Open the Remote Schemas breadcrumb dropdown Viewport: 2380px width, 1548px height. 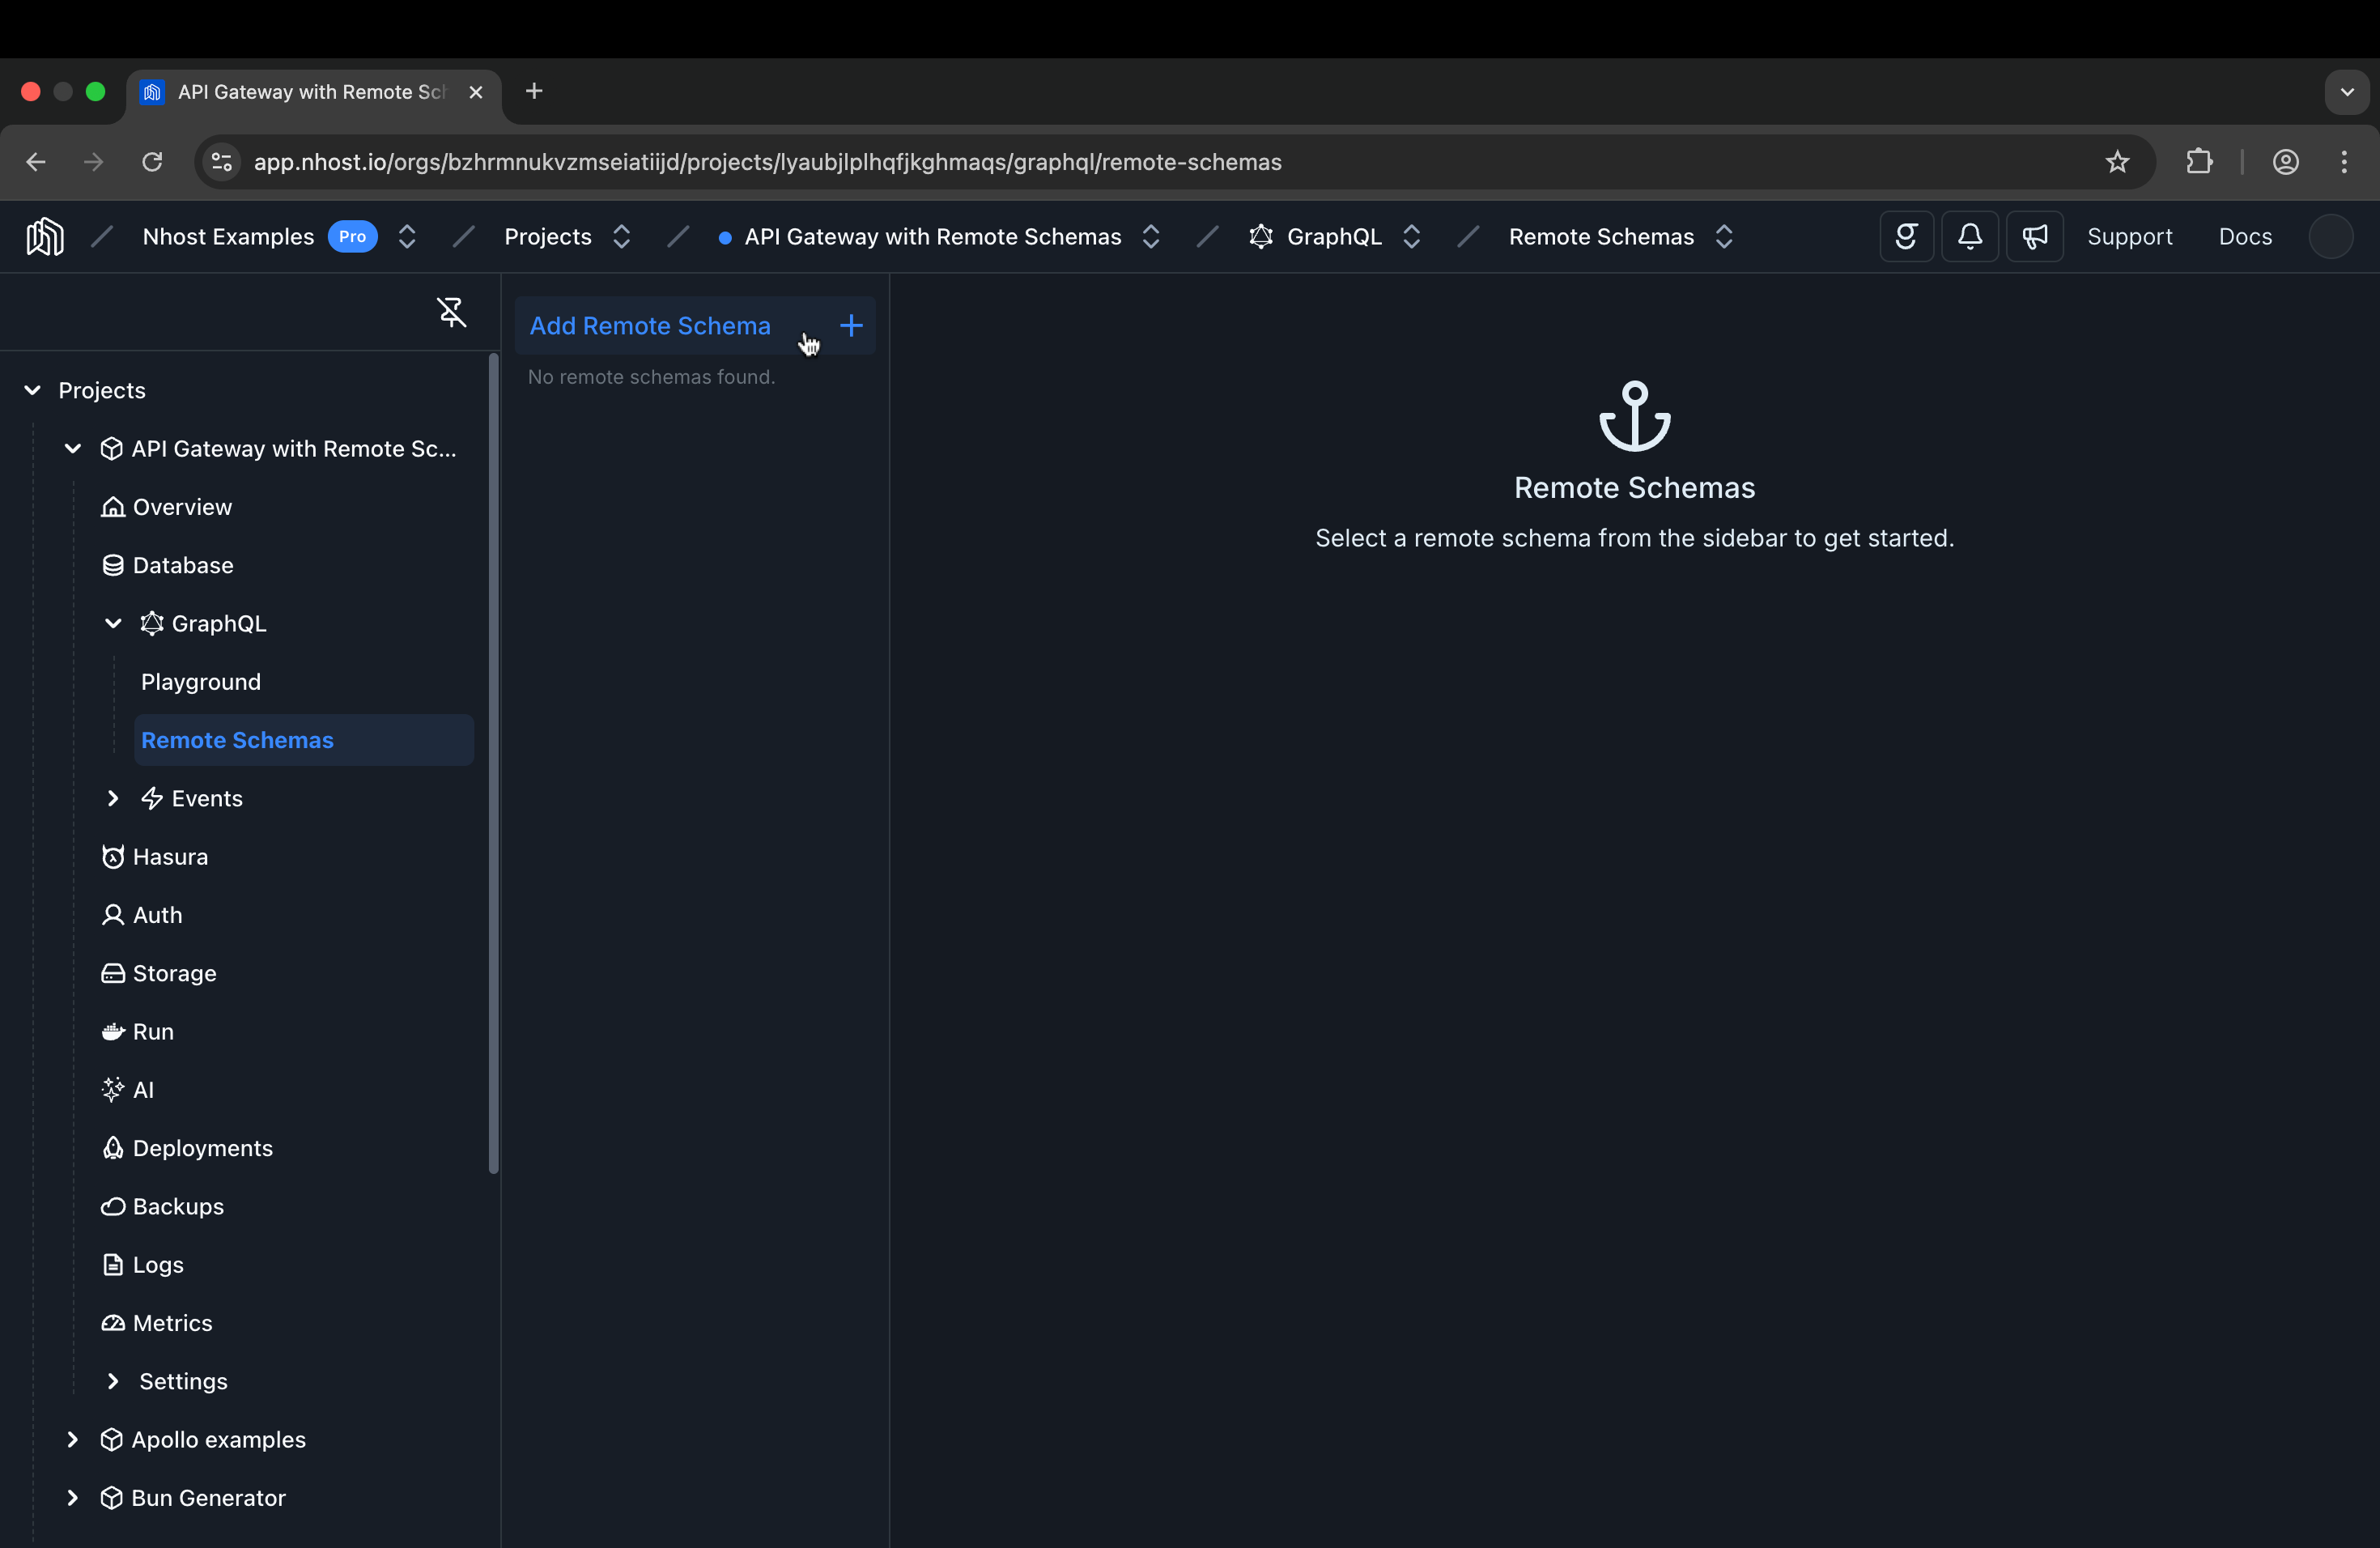pos(1724,236)
